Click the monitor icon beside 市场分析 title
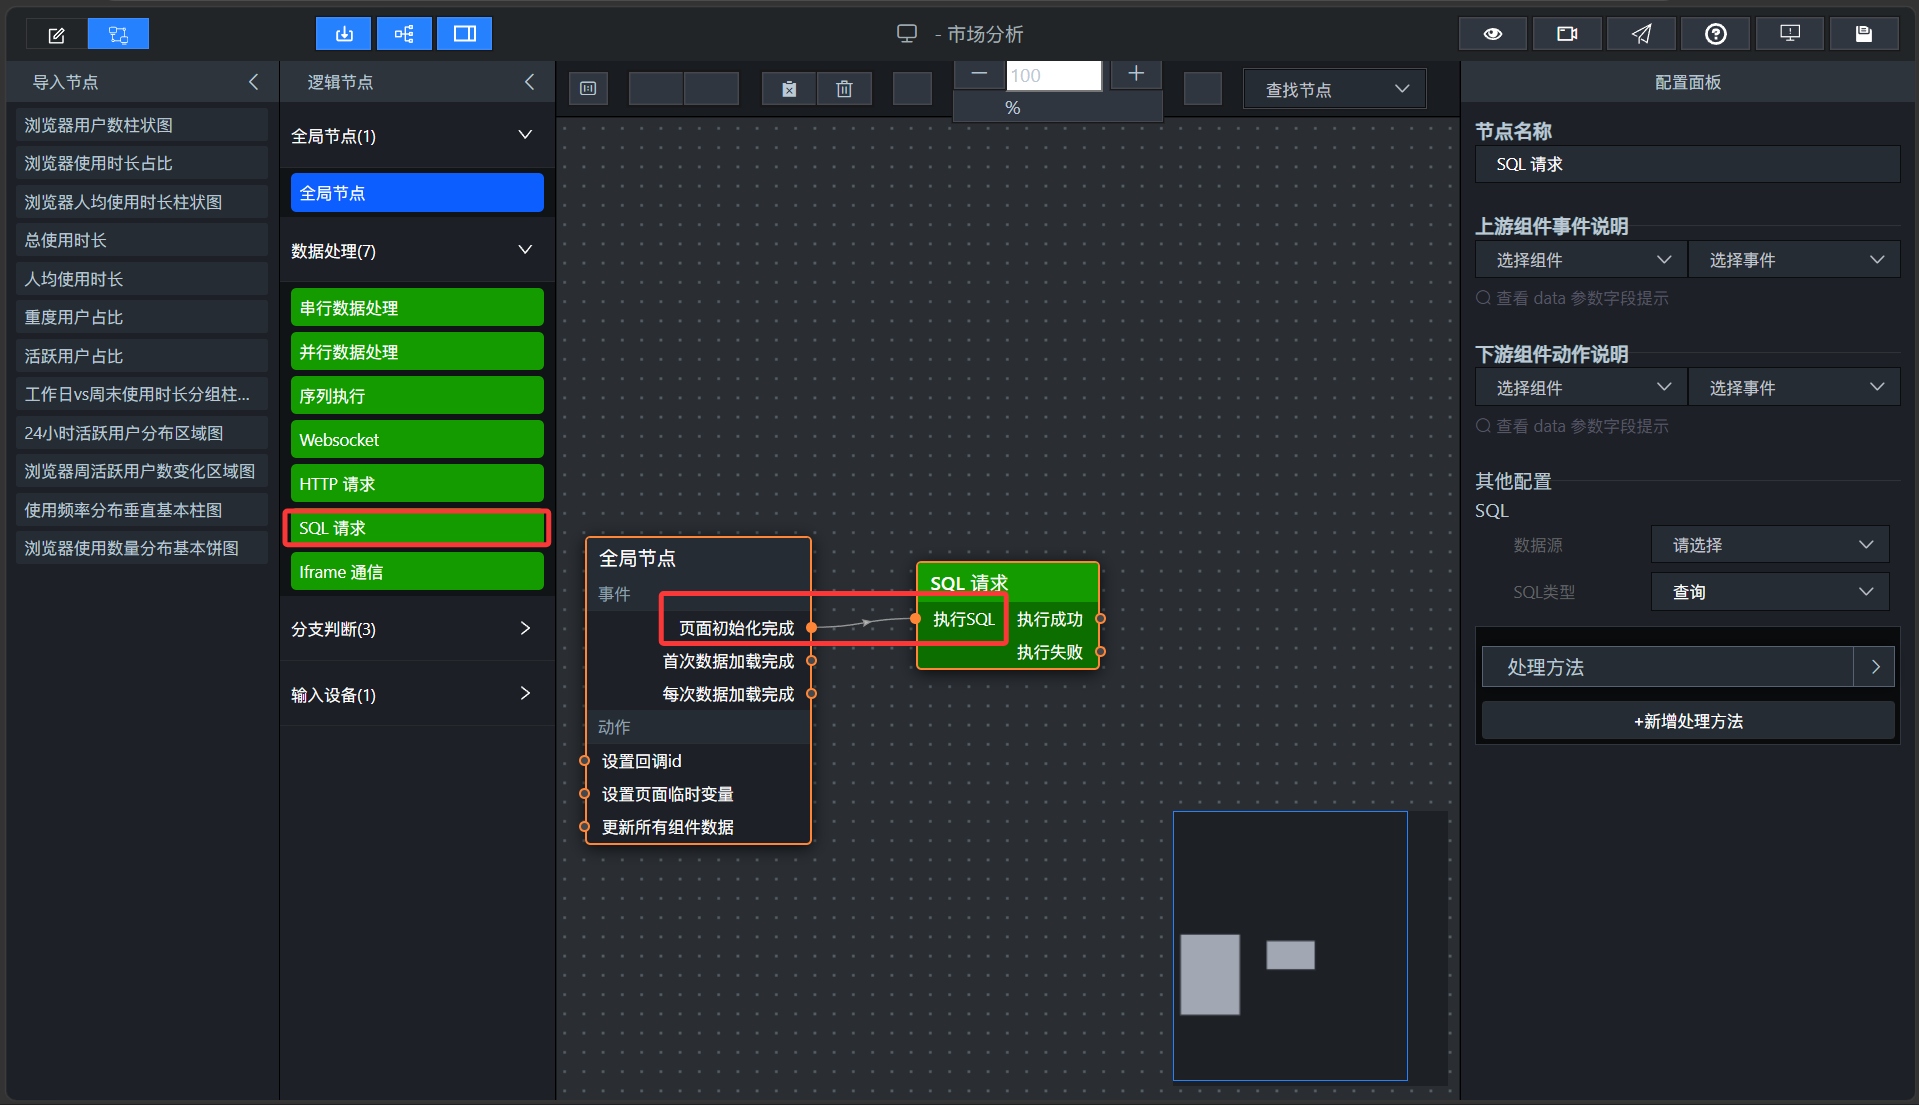 [x=907, y=34]
